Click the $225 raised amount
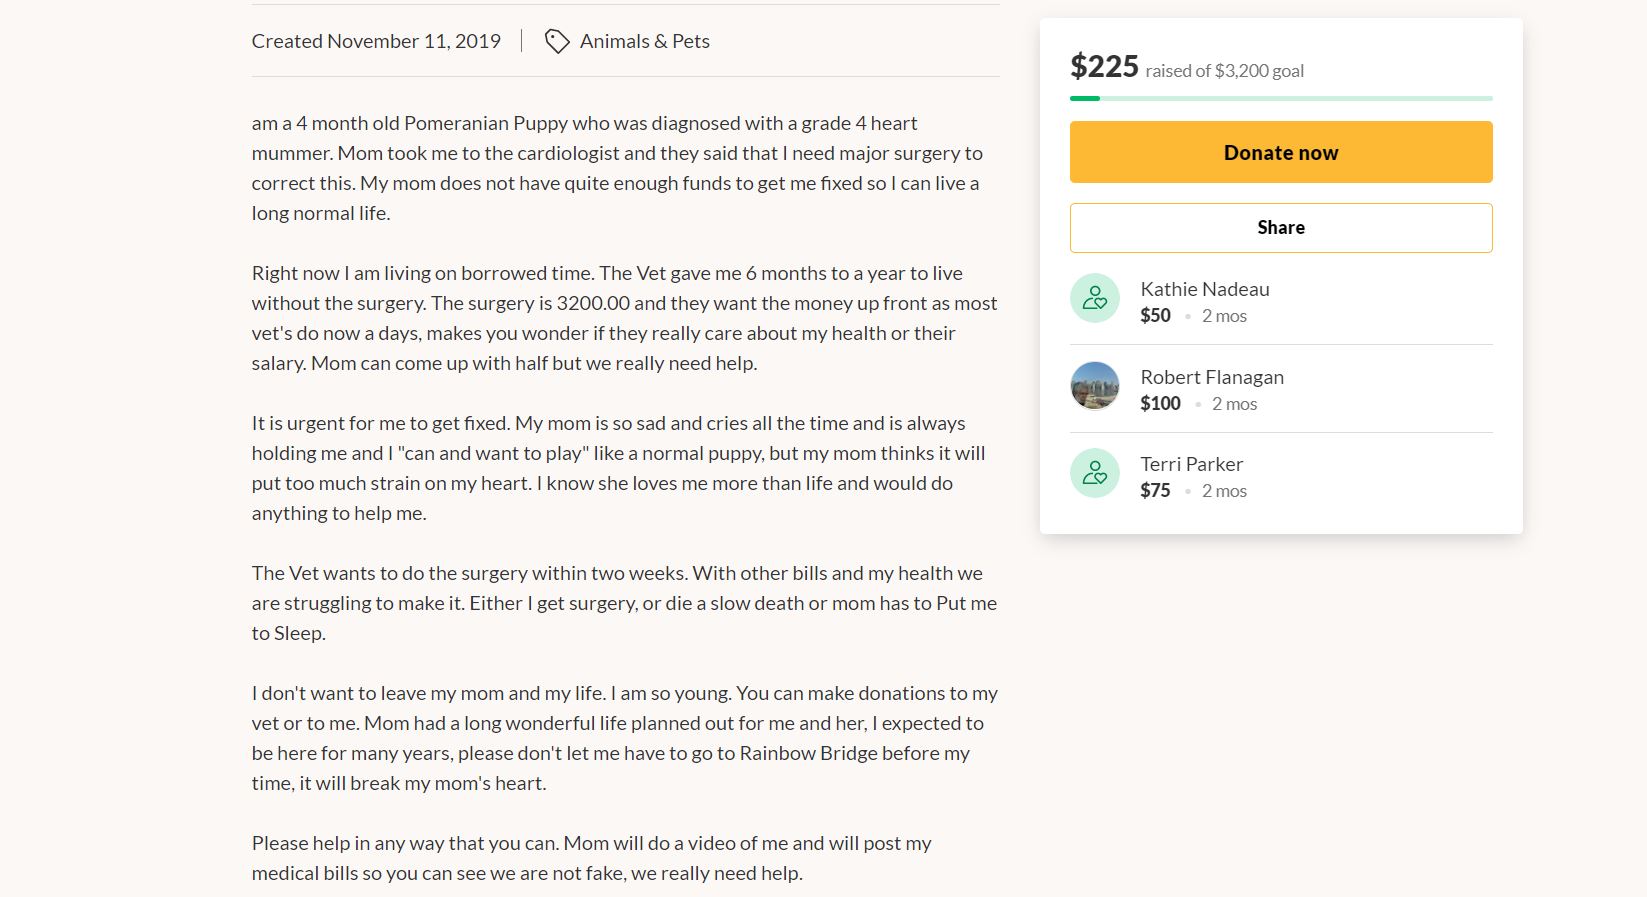Viewport: 1647px width, 897px height. point(1104,66)
